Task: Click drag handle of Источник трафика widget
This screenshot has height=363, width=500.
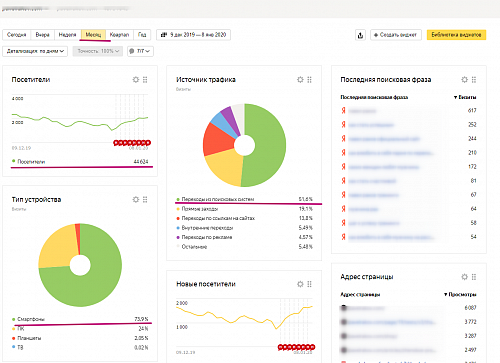Action: (309, 80)
